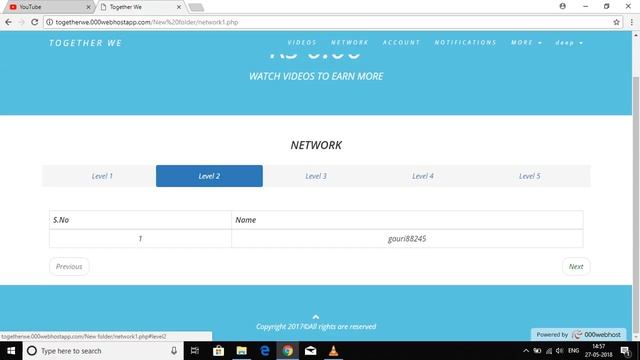Click the volume icon in system tray

[560, 351]
